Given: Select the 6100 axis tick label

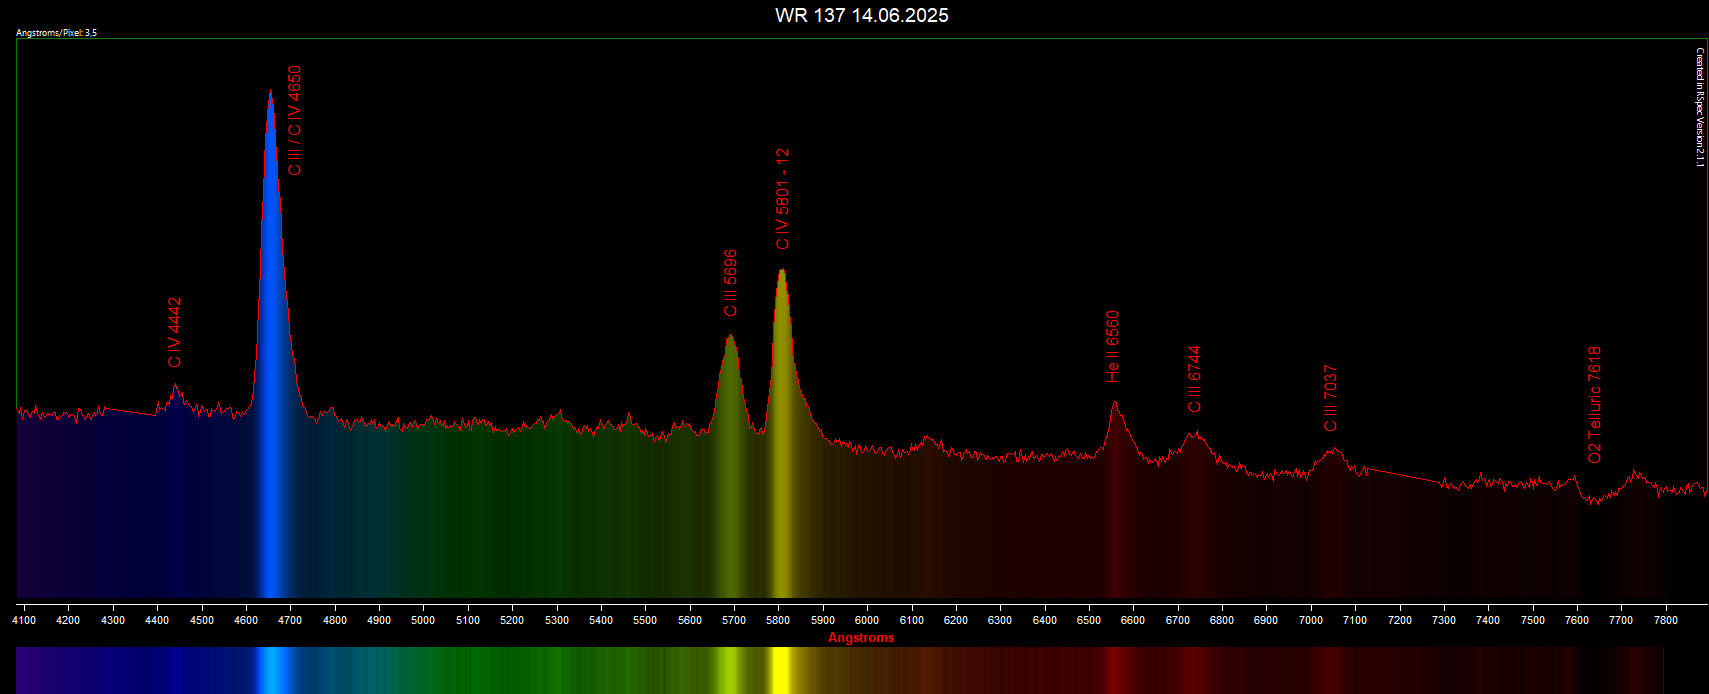Looking at the screenshot, I should [x=911, y=620].
